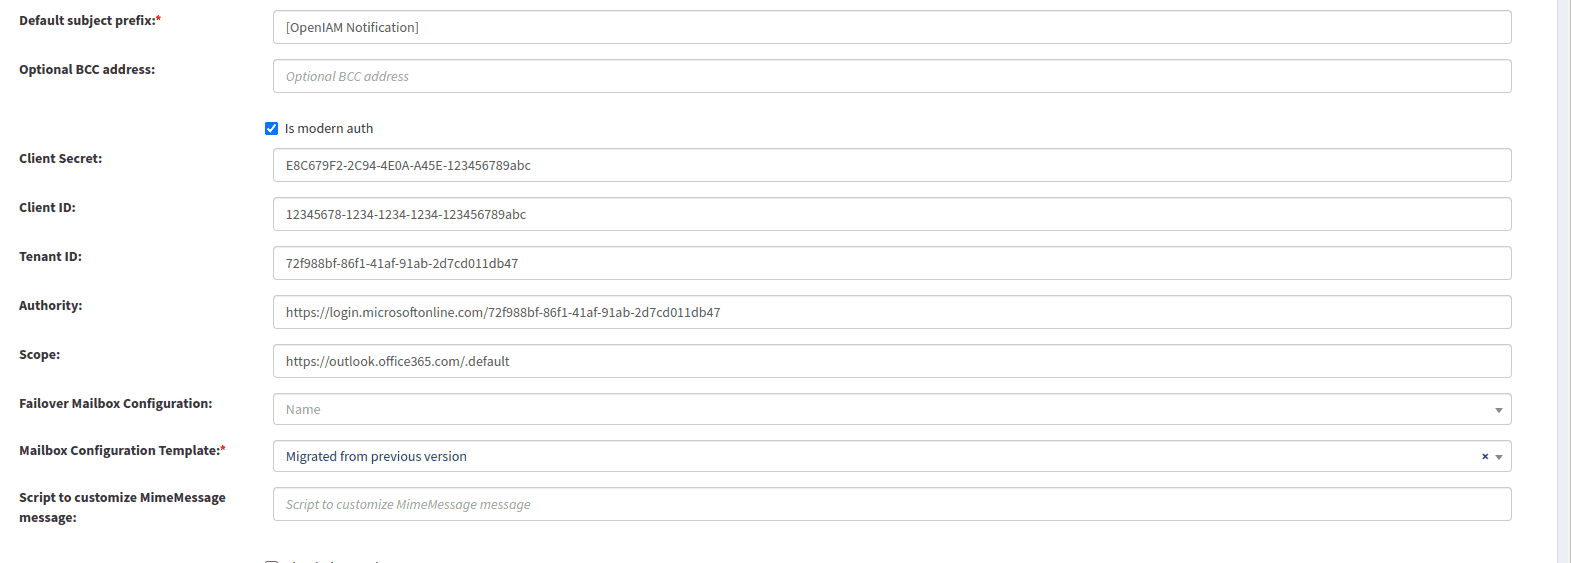Viewport: 1571px width, 563px height.
Task: Select 'Migrated from previous version' combo box
Action: click(892, 456)
